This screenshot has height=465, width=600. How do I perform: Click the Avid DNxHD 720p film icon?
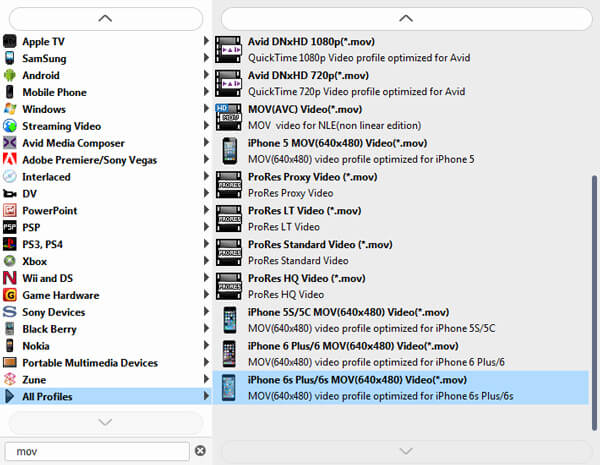tap(228, 83)
